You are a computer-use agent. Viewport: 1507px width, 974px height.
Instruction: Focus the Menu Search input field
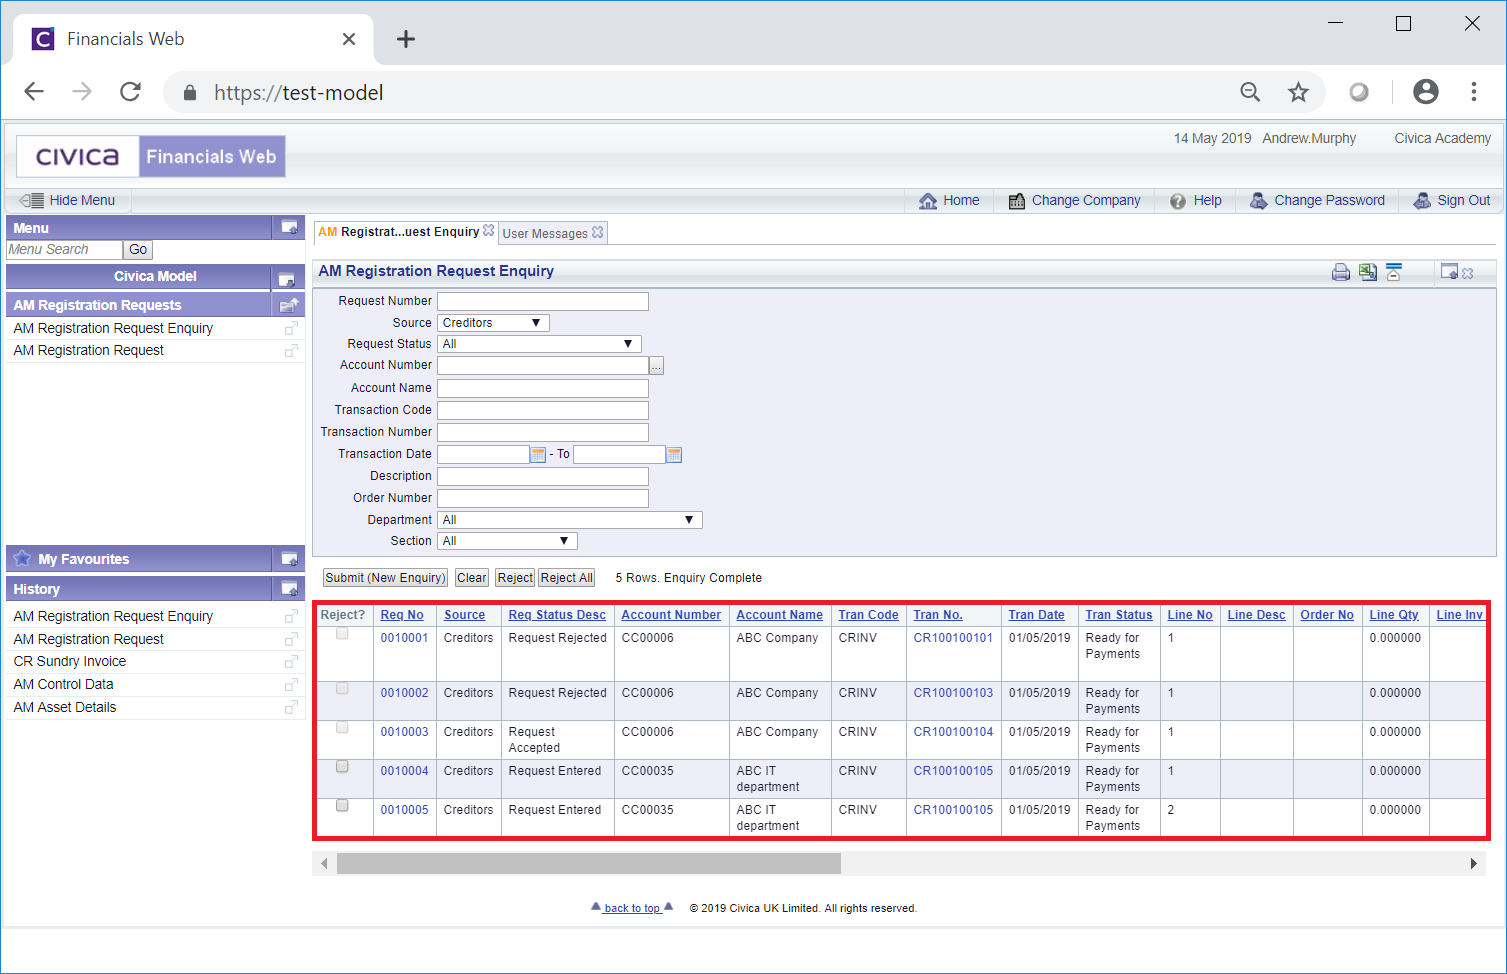pyautogui.click(x=64, y=250)
